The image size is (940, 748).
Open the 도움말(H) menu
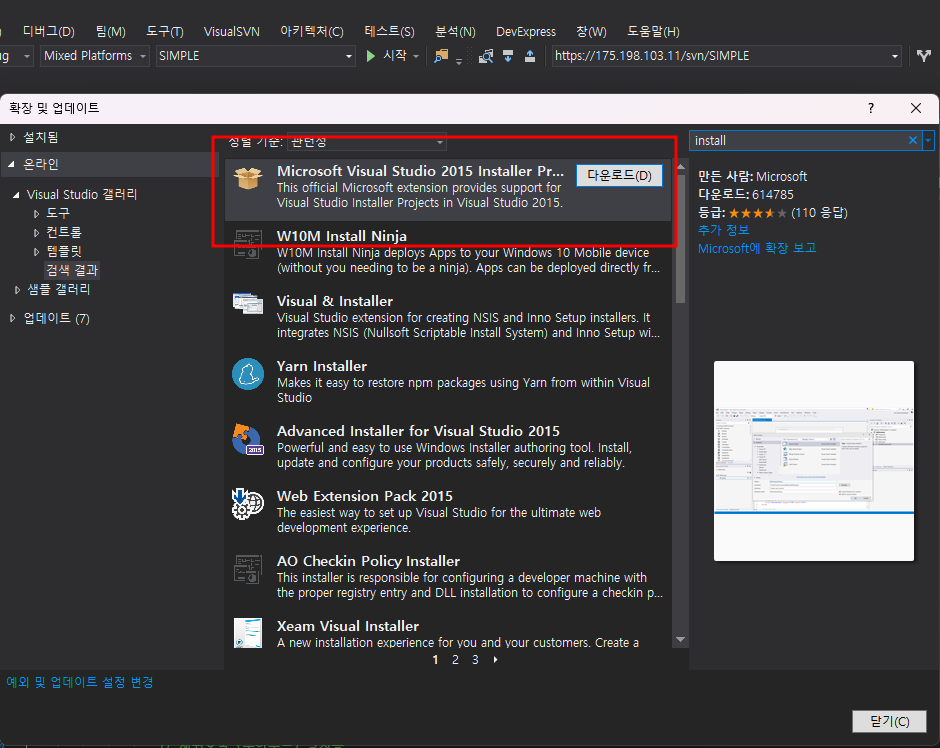click(653, 31)
